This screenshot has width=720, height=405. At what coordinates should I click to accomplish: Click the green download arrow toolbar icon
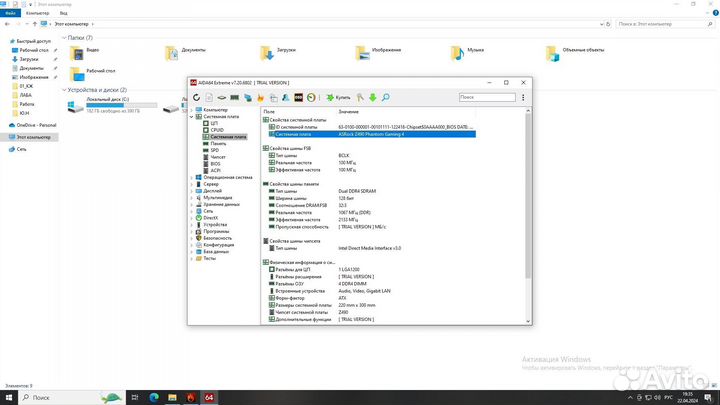tap(373, 97)
